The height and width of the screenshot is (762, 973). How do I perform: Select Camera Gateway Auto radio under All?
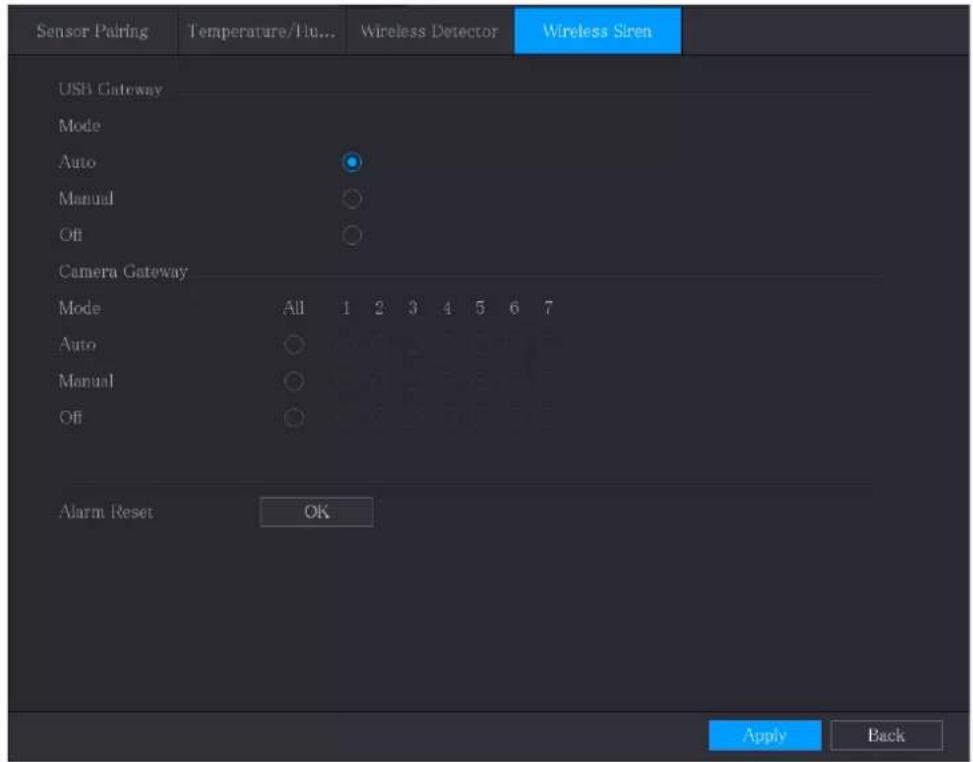294,344
